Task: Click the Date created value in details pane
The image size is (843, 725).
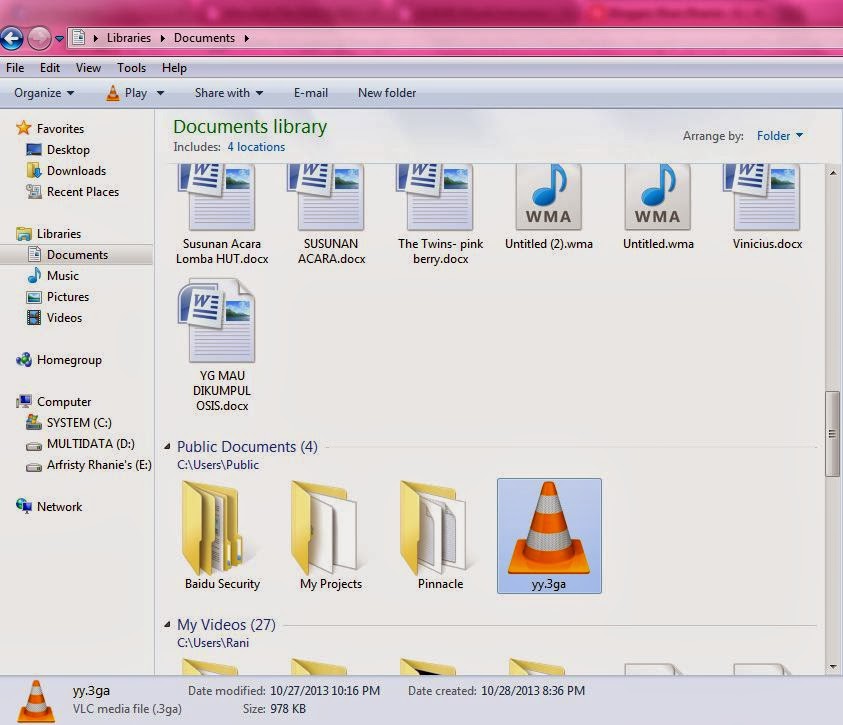Action: click(533, 691)
